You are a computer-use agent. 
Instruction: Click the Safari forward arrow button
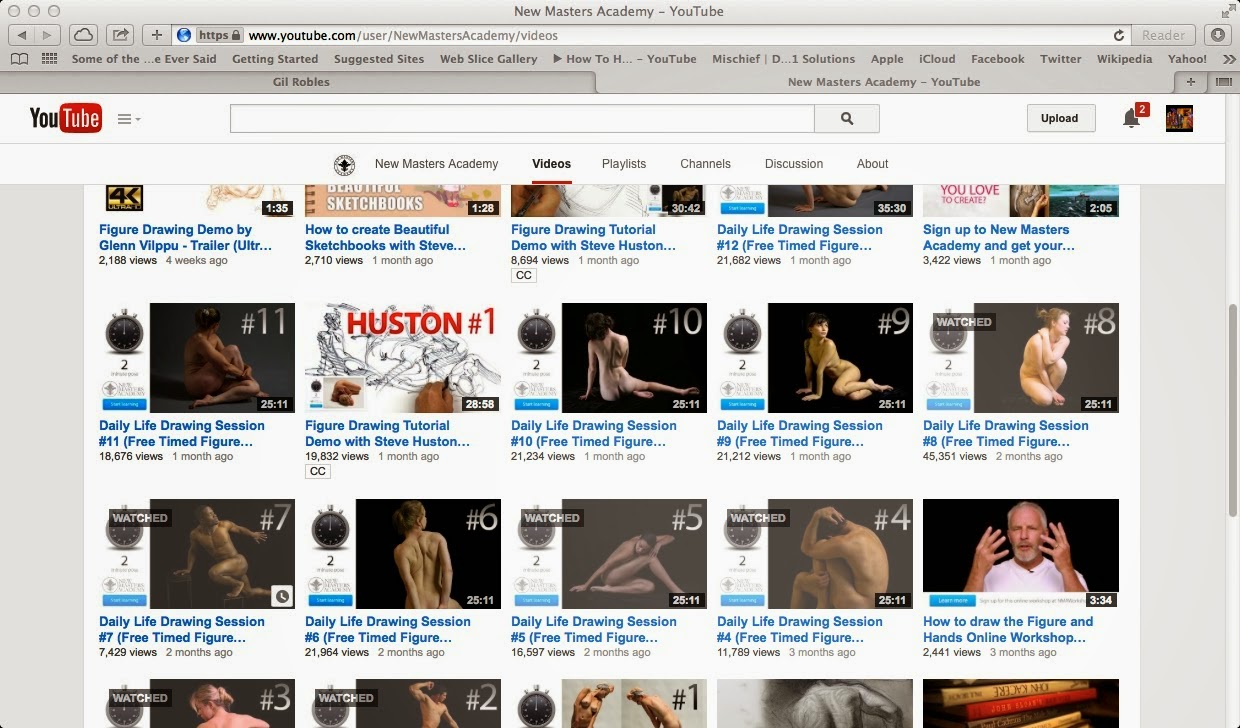click(47, 35)
